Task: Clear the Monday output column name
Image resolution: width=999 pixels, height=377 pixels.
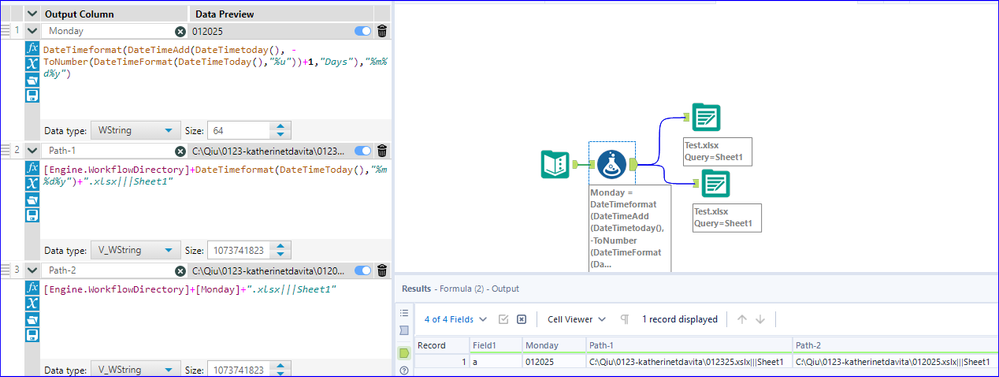Action: (180, 31)
